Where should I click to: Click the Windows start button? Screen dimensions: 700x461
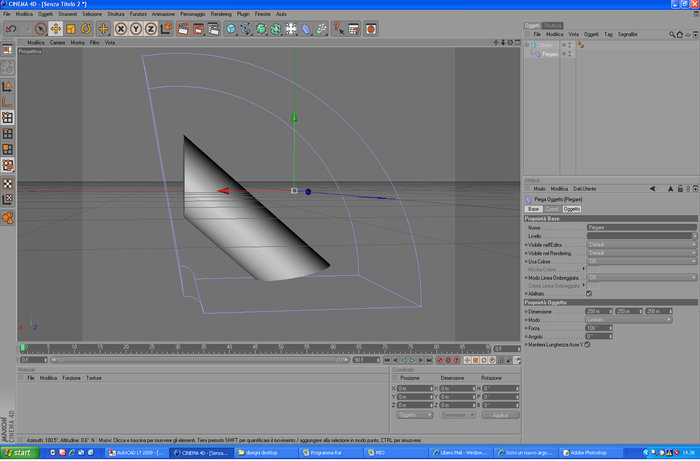(x=19, y=453)
